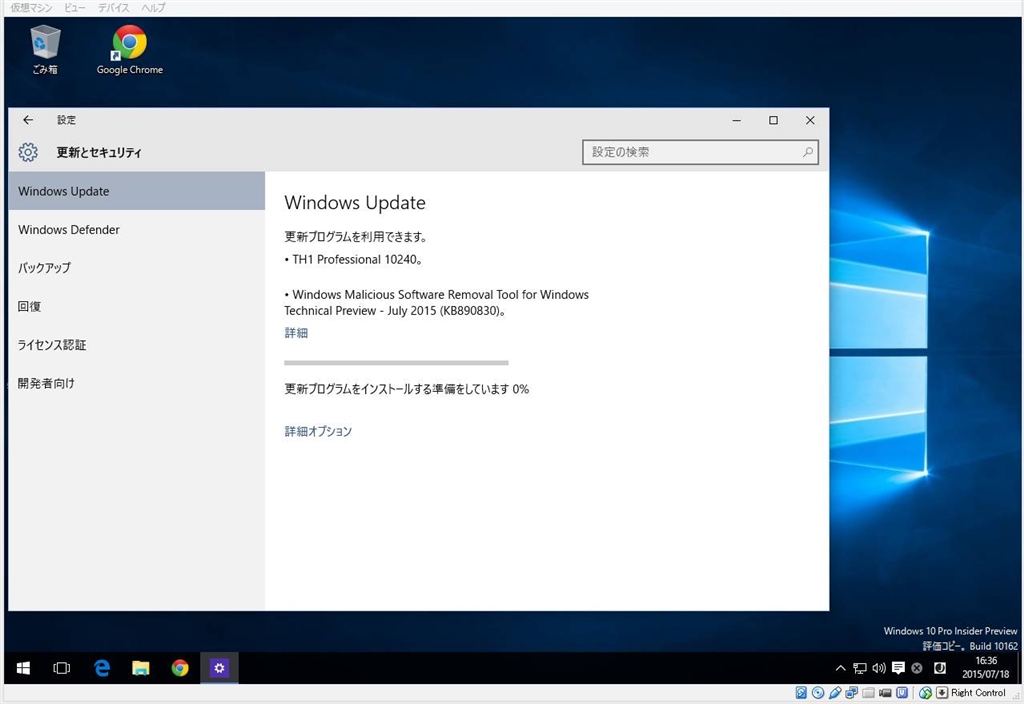The width and height of the screenshot is (1024, 704).
Task: Click the インストールする準備をしています 0% status text
Action: click(x=406, y=389)
